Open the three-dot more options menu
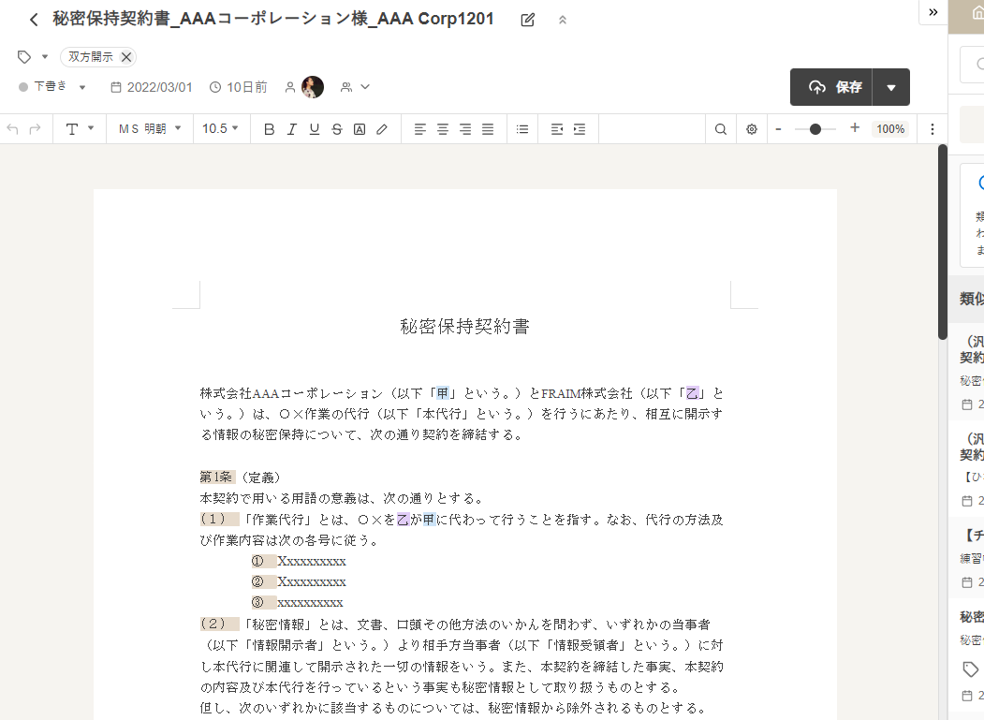Viewport: 984px width, 720px height. pos(932,129)
